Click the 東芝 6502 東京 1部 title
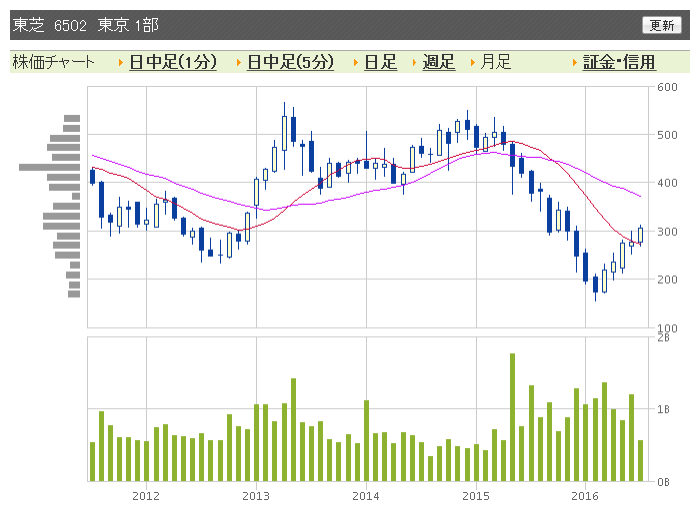This screenshot has height=513, width=700. (86, 25)
